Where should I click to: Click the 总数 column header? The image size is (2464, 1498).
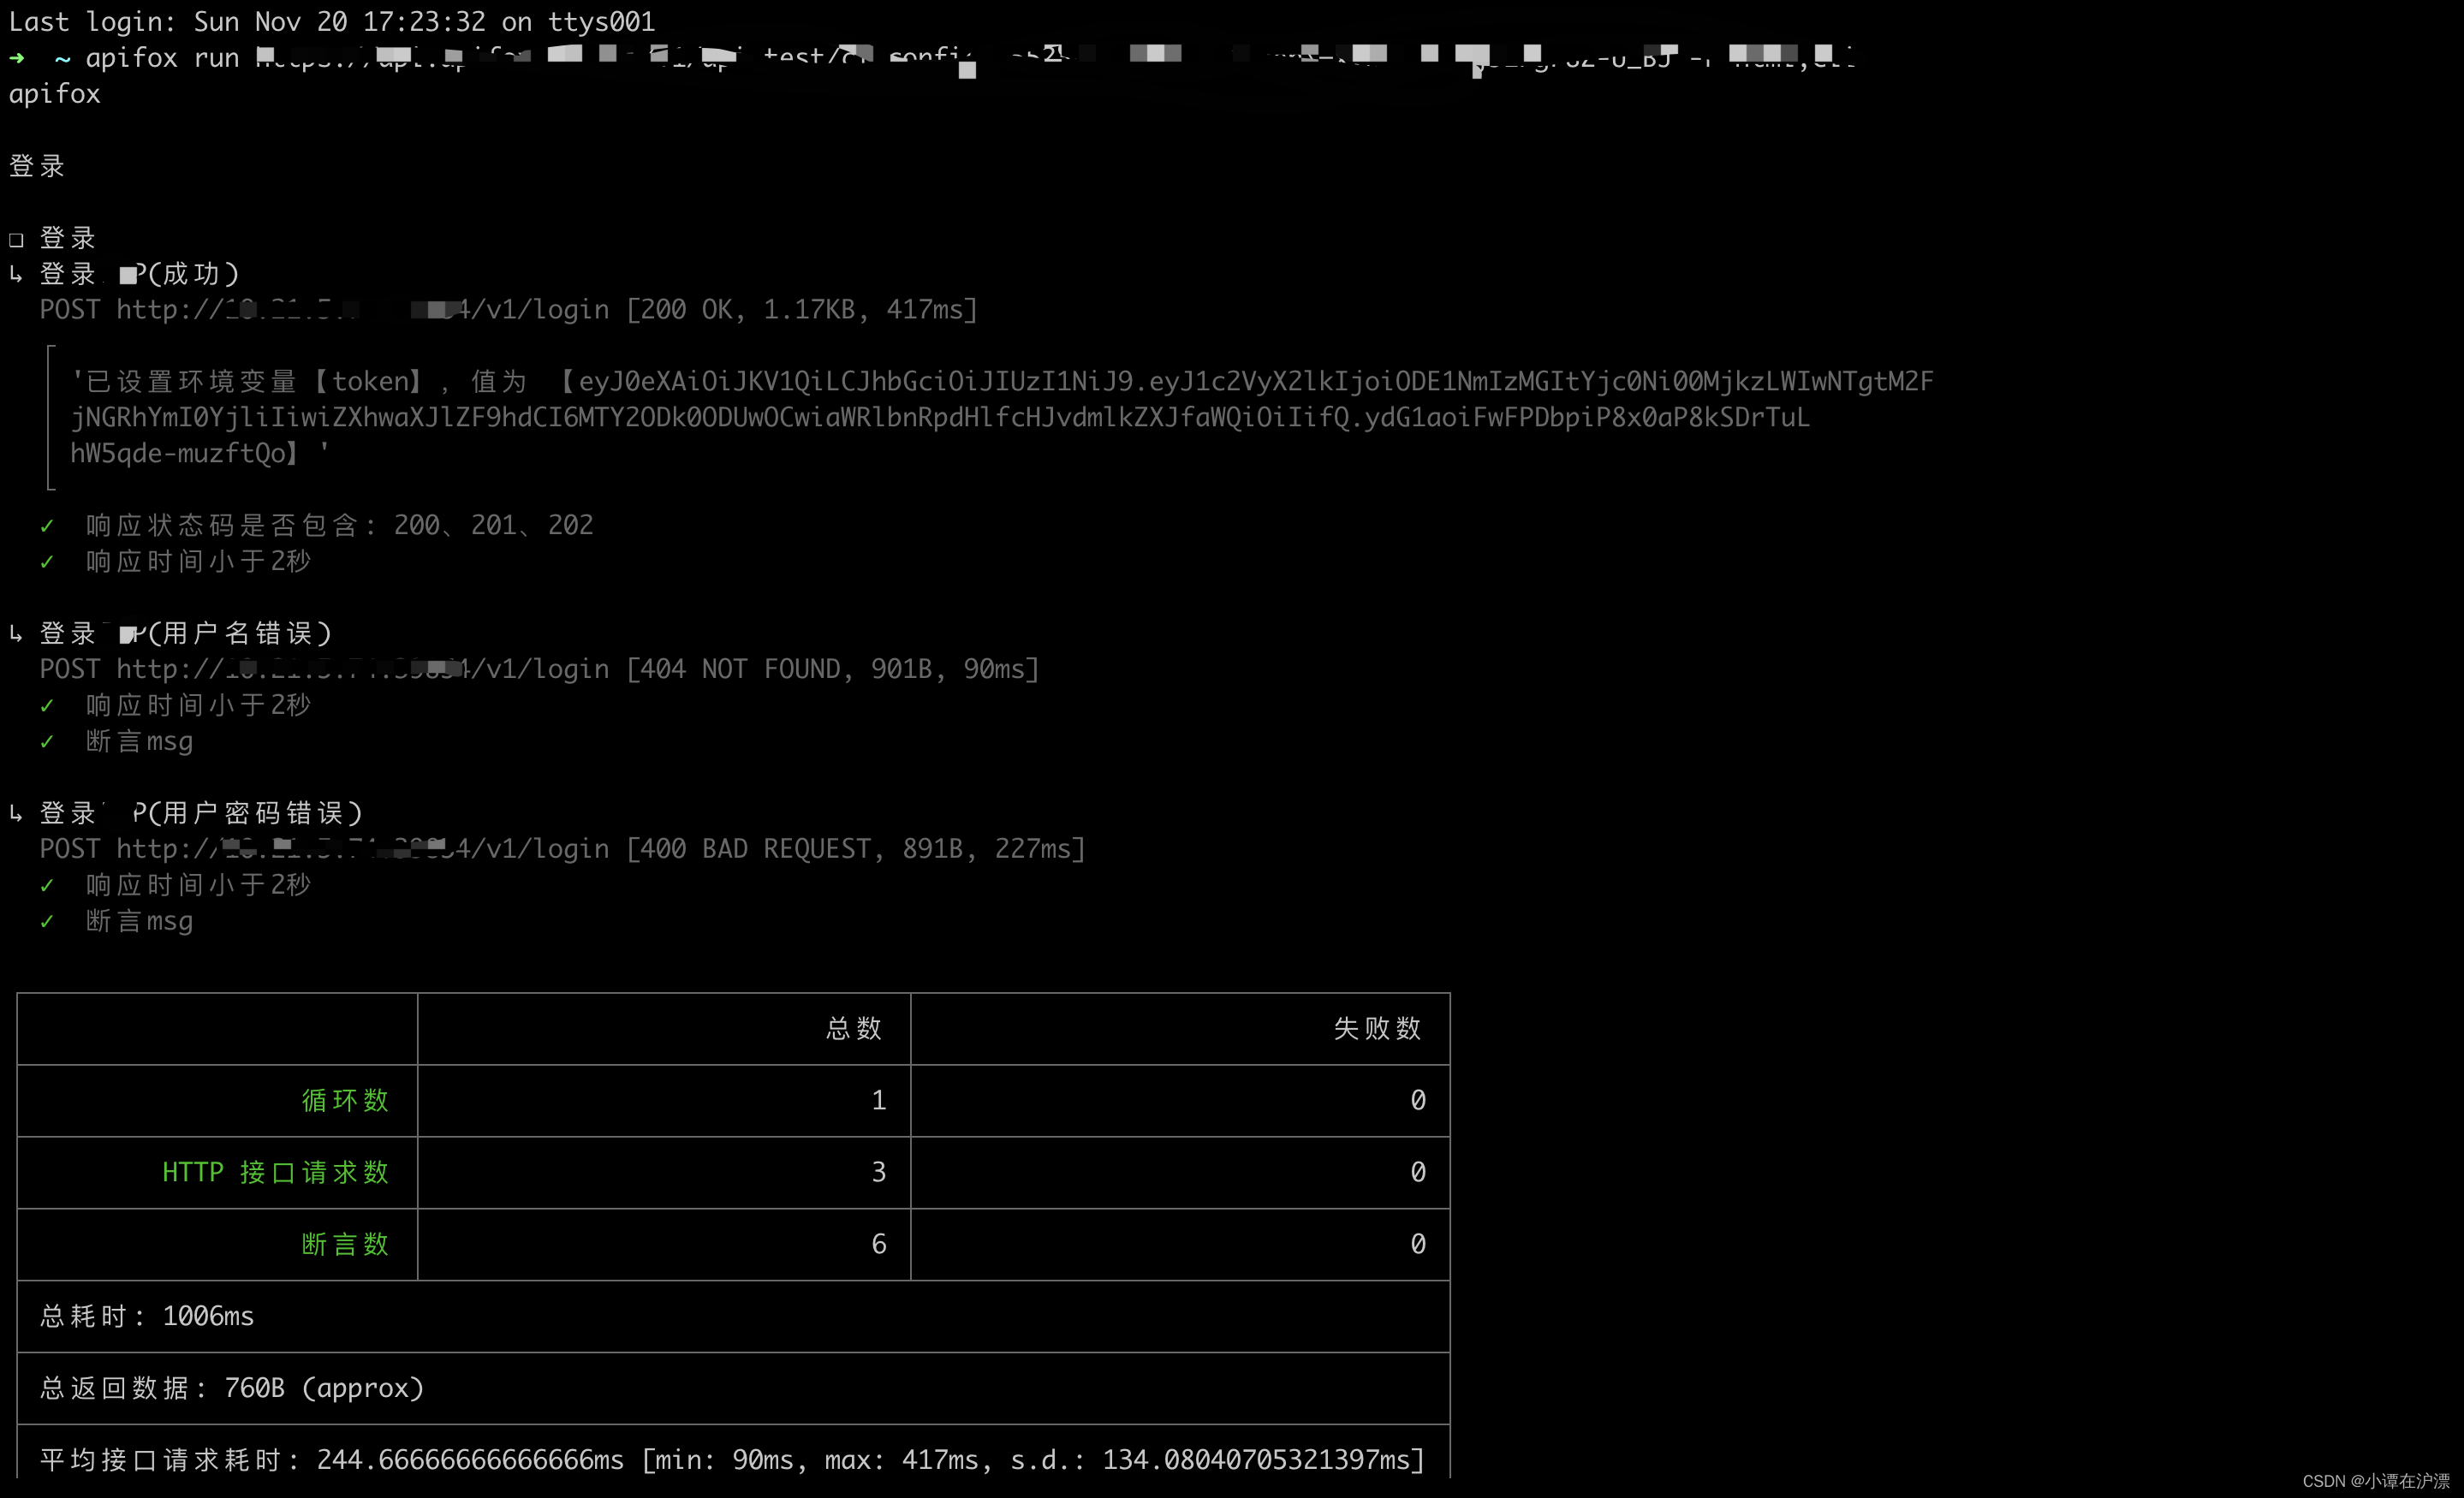[853, 1028]
